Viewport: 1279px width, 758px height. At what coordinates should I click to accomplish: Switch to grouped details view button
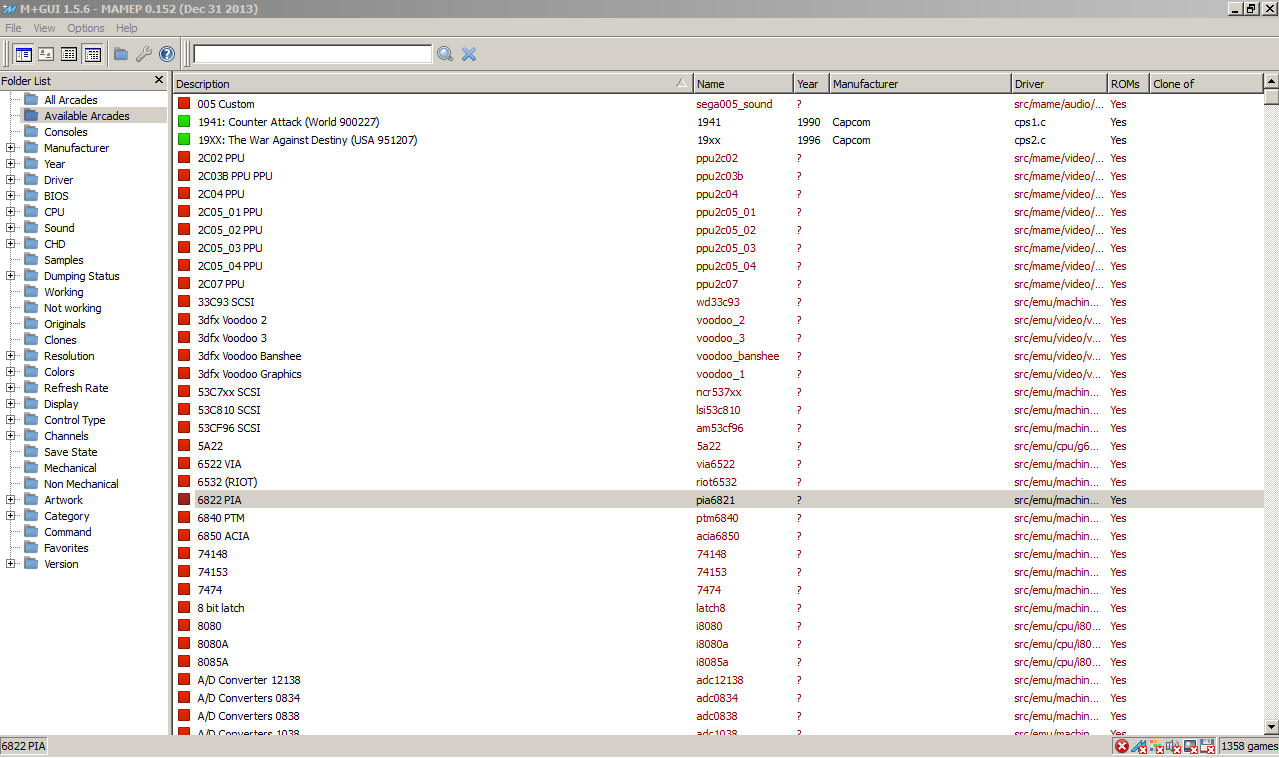pyautogui.click(x=93, y=54)
